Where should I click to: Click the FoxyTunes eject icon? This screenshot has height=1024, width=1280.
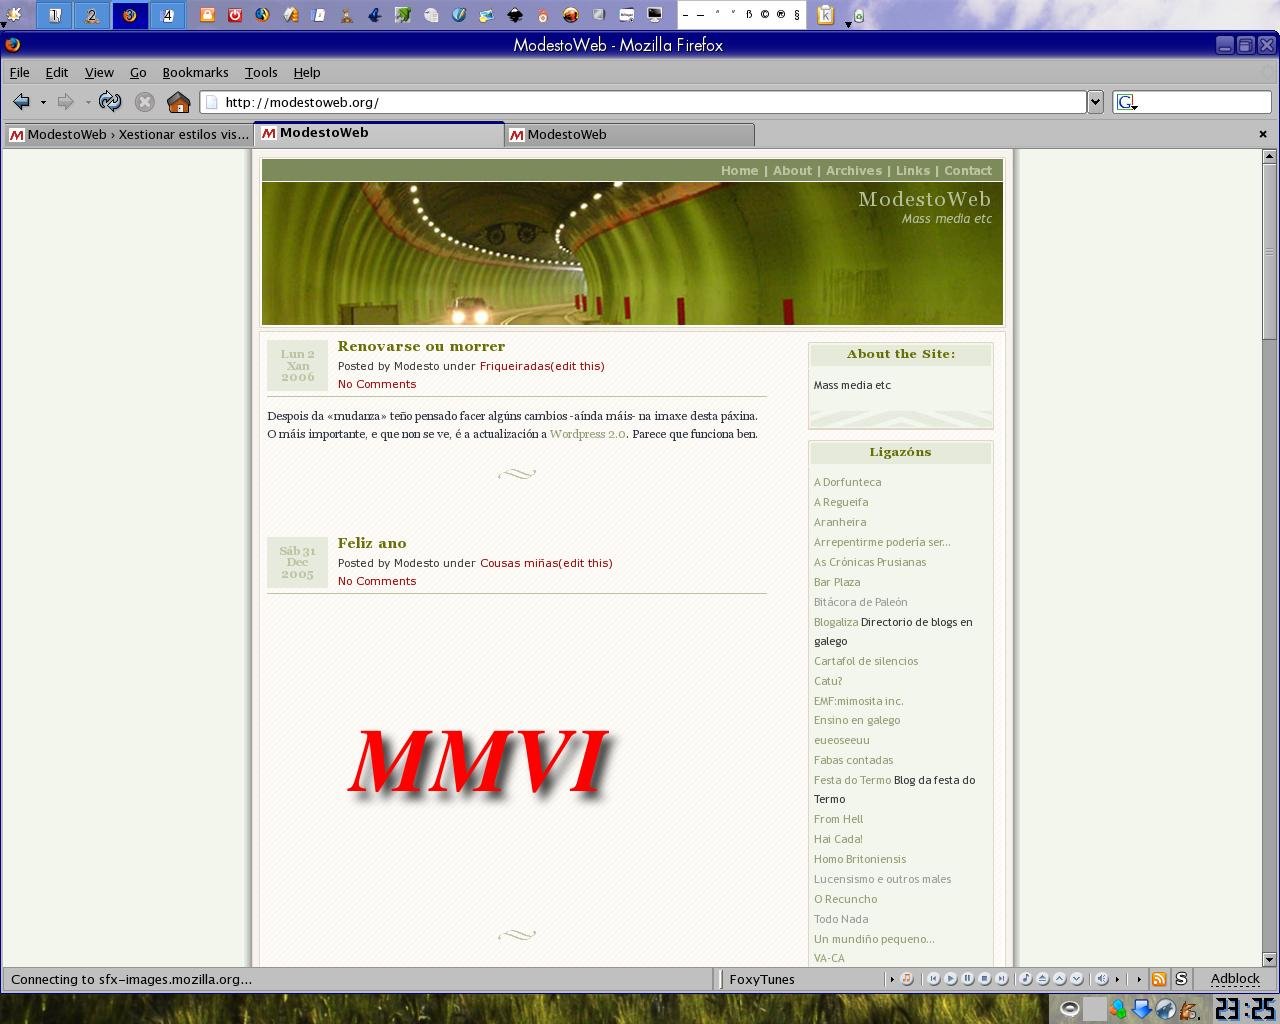click(1042, 979)
